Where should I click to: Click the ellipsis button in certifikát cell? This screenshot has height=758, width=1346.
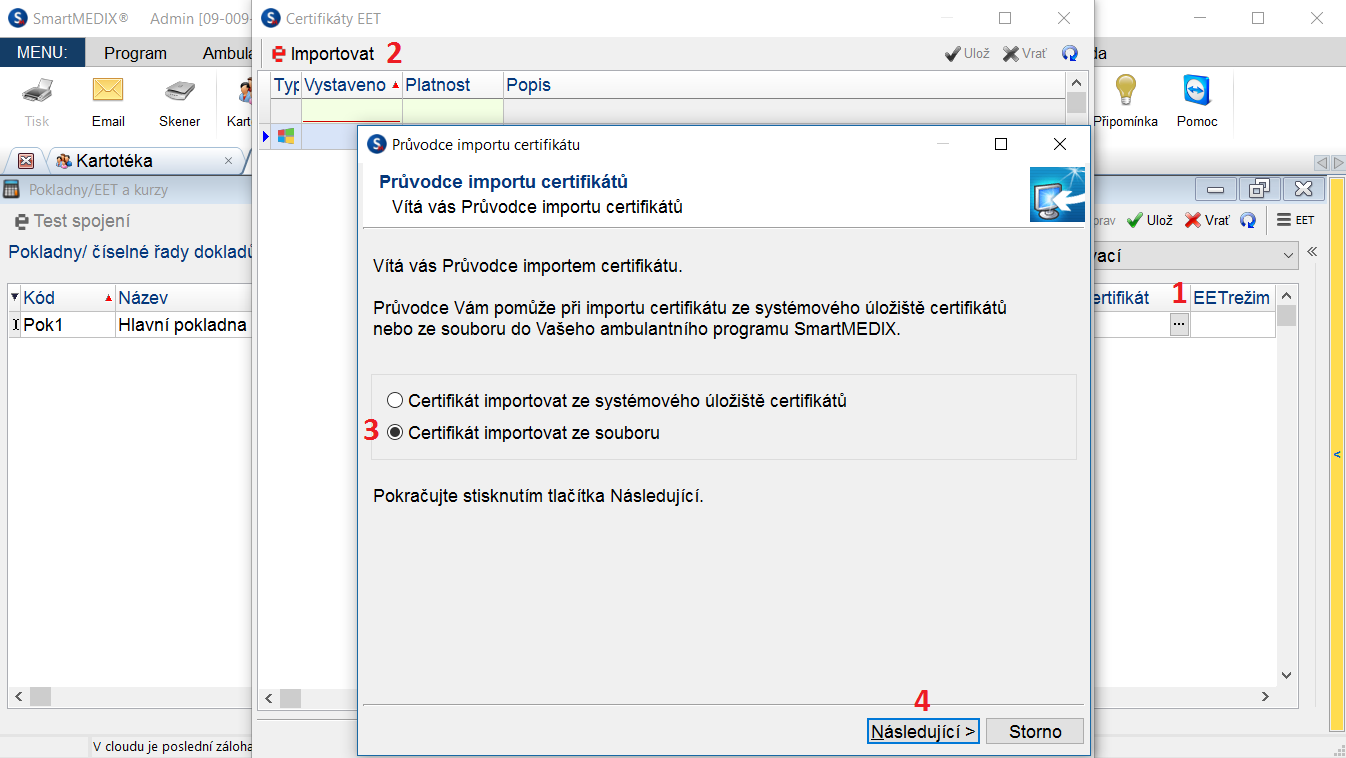pos(1180,324)
